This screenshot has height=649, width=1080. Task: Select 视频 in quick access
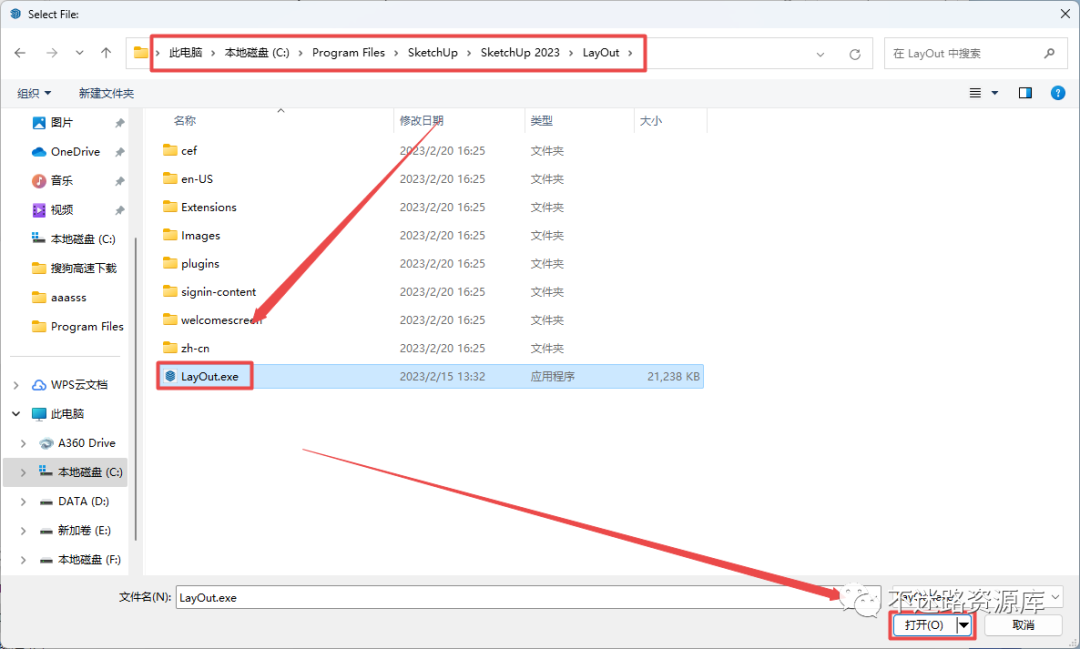62,209
